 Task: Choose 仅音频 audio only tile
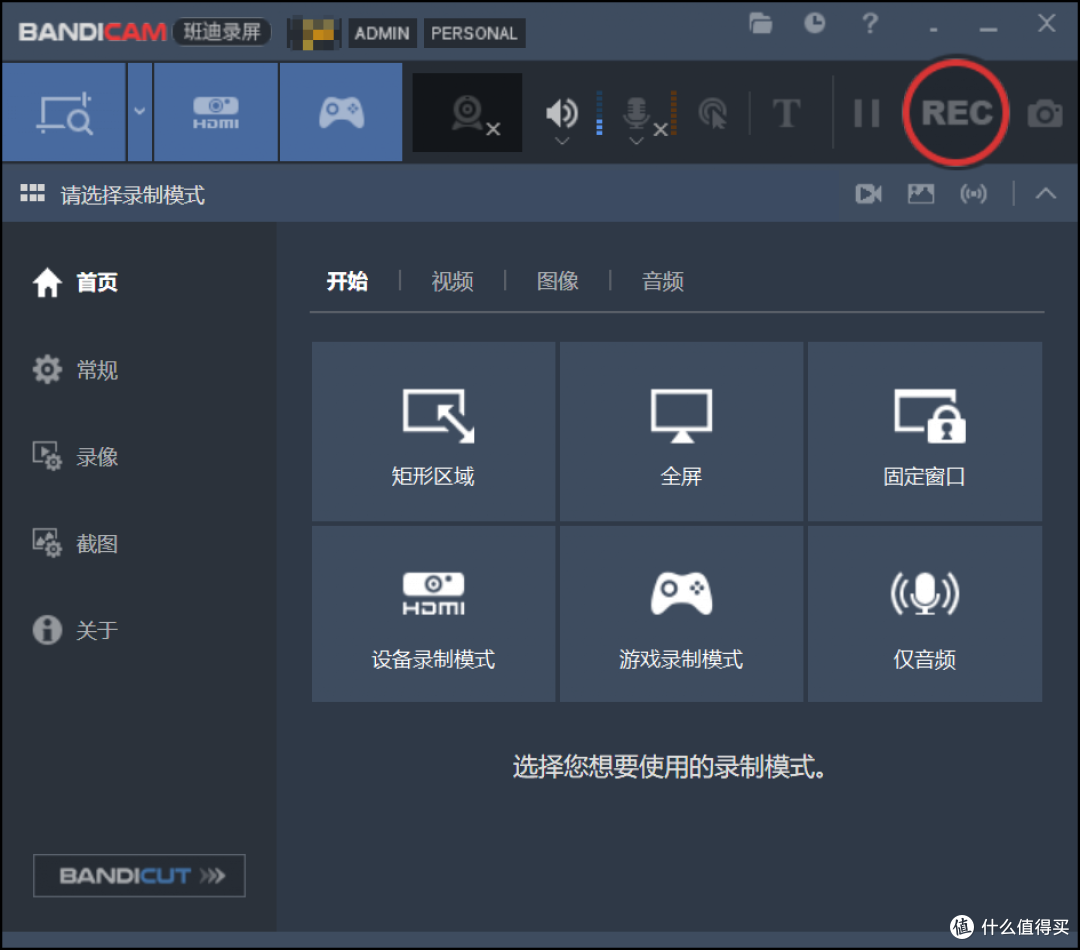(x=924, y=614)
